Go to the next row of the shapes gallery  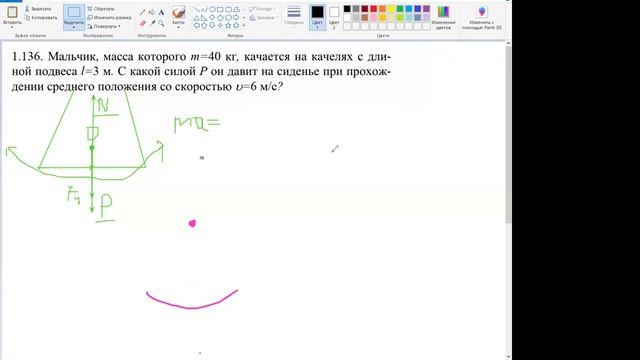244,18
